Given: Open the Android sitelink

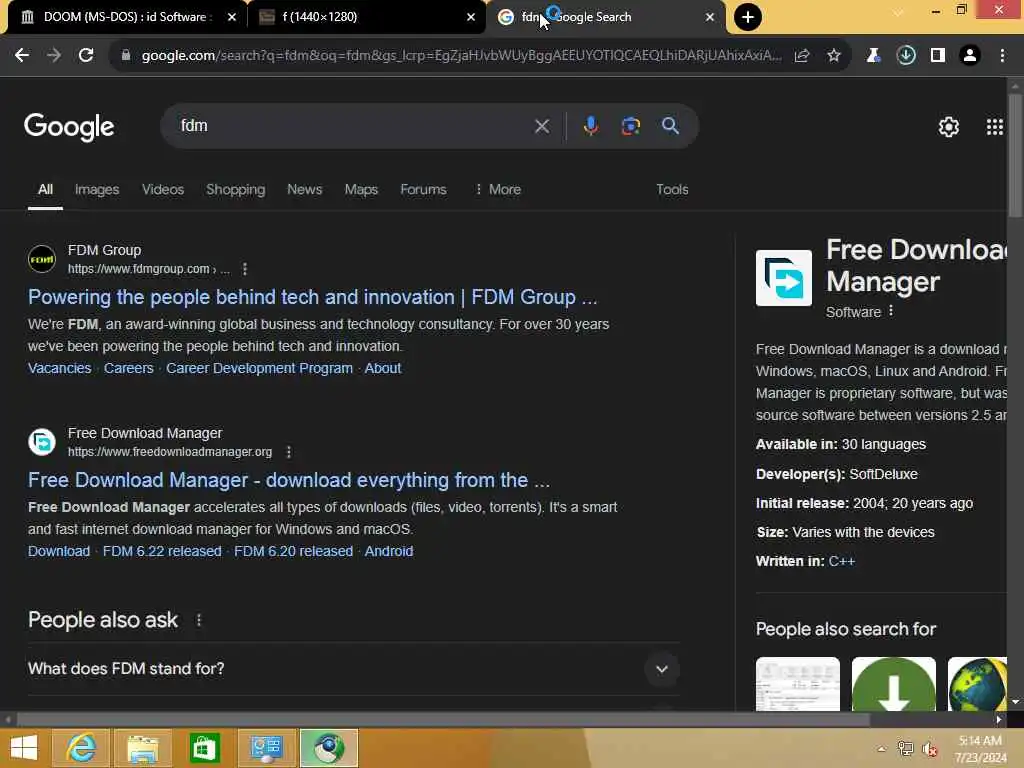Looking at the screenshot, I should click(x=389, y=551).
